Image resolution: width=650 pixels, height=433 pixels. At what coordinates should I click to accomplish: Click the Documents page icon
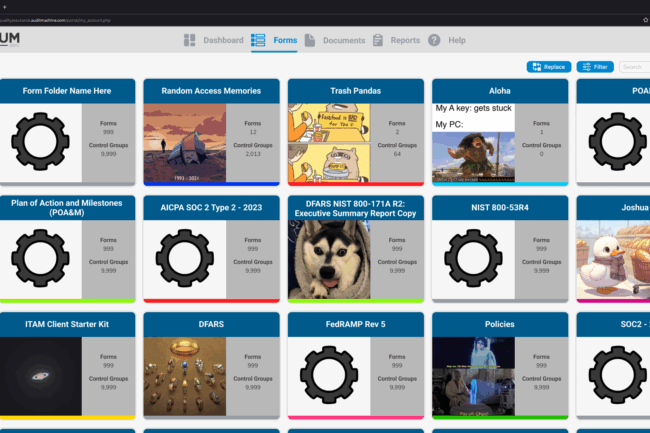click(311, 40)
